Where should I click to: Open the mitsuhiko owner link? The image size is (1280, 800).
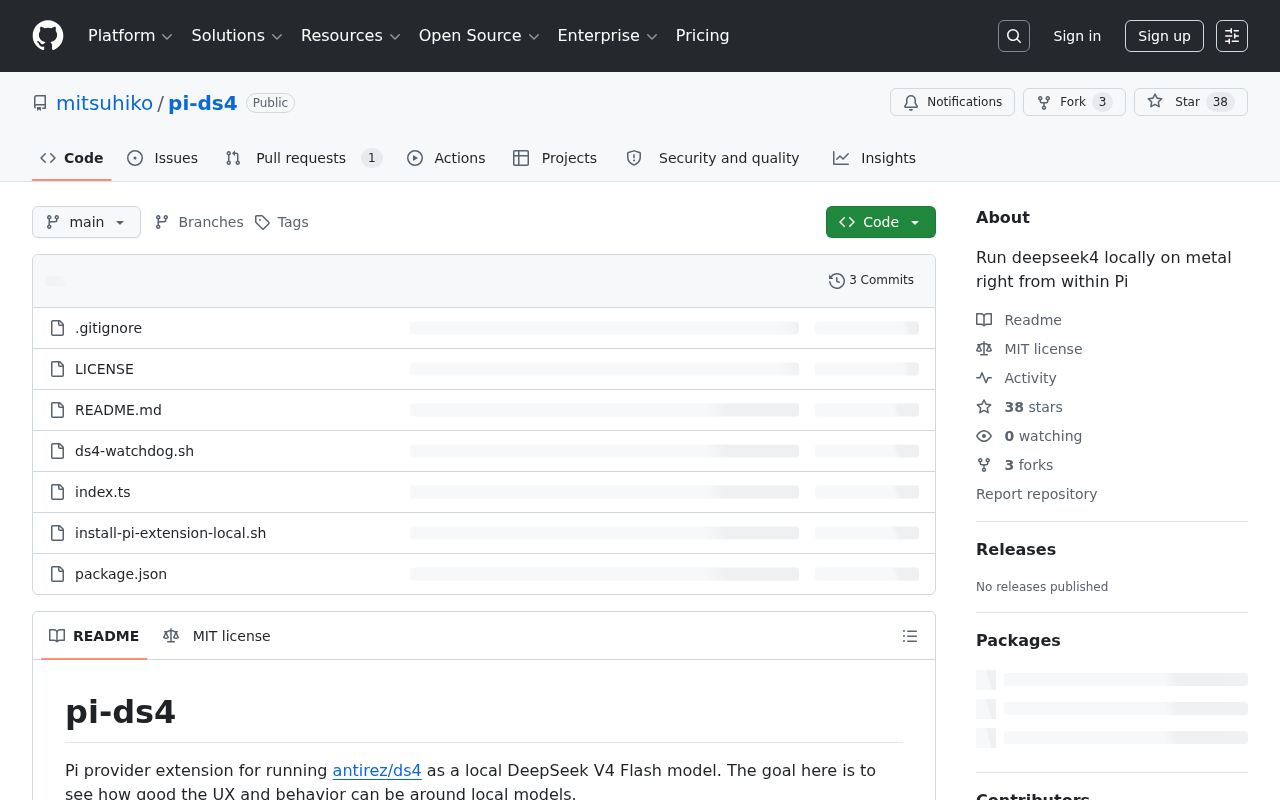point(105,103)
